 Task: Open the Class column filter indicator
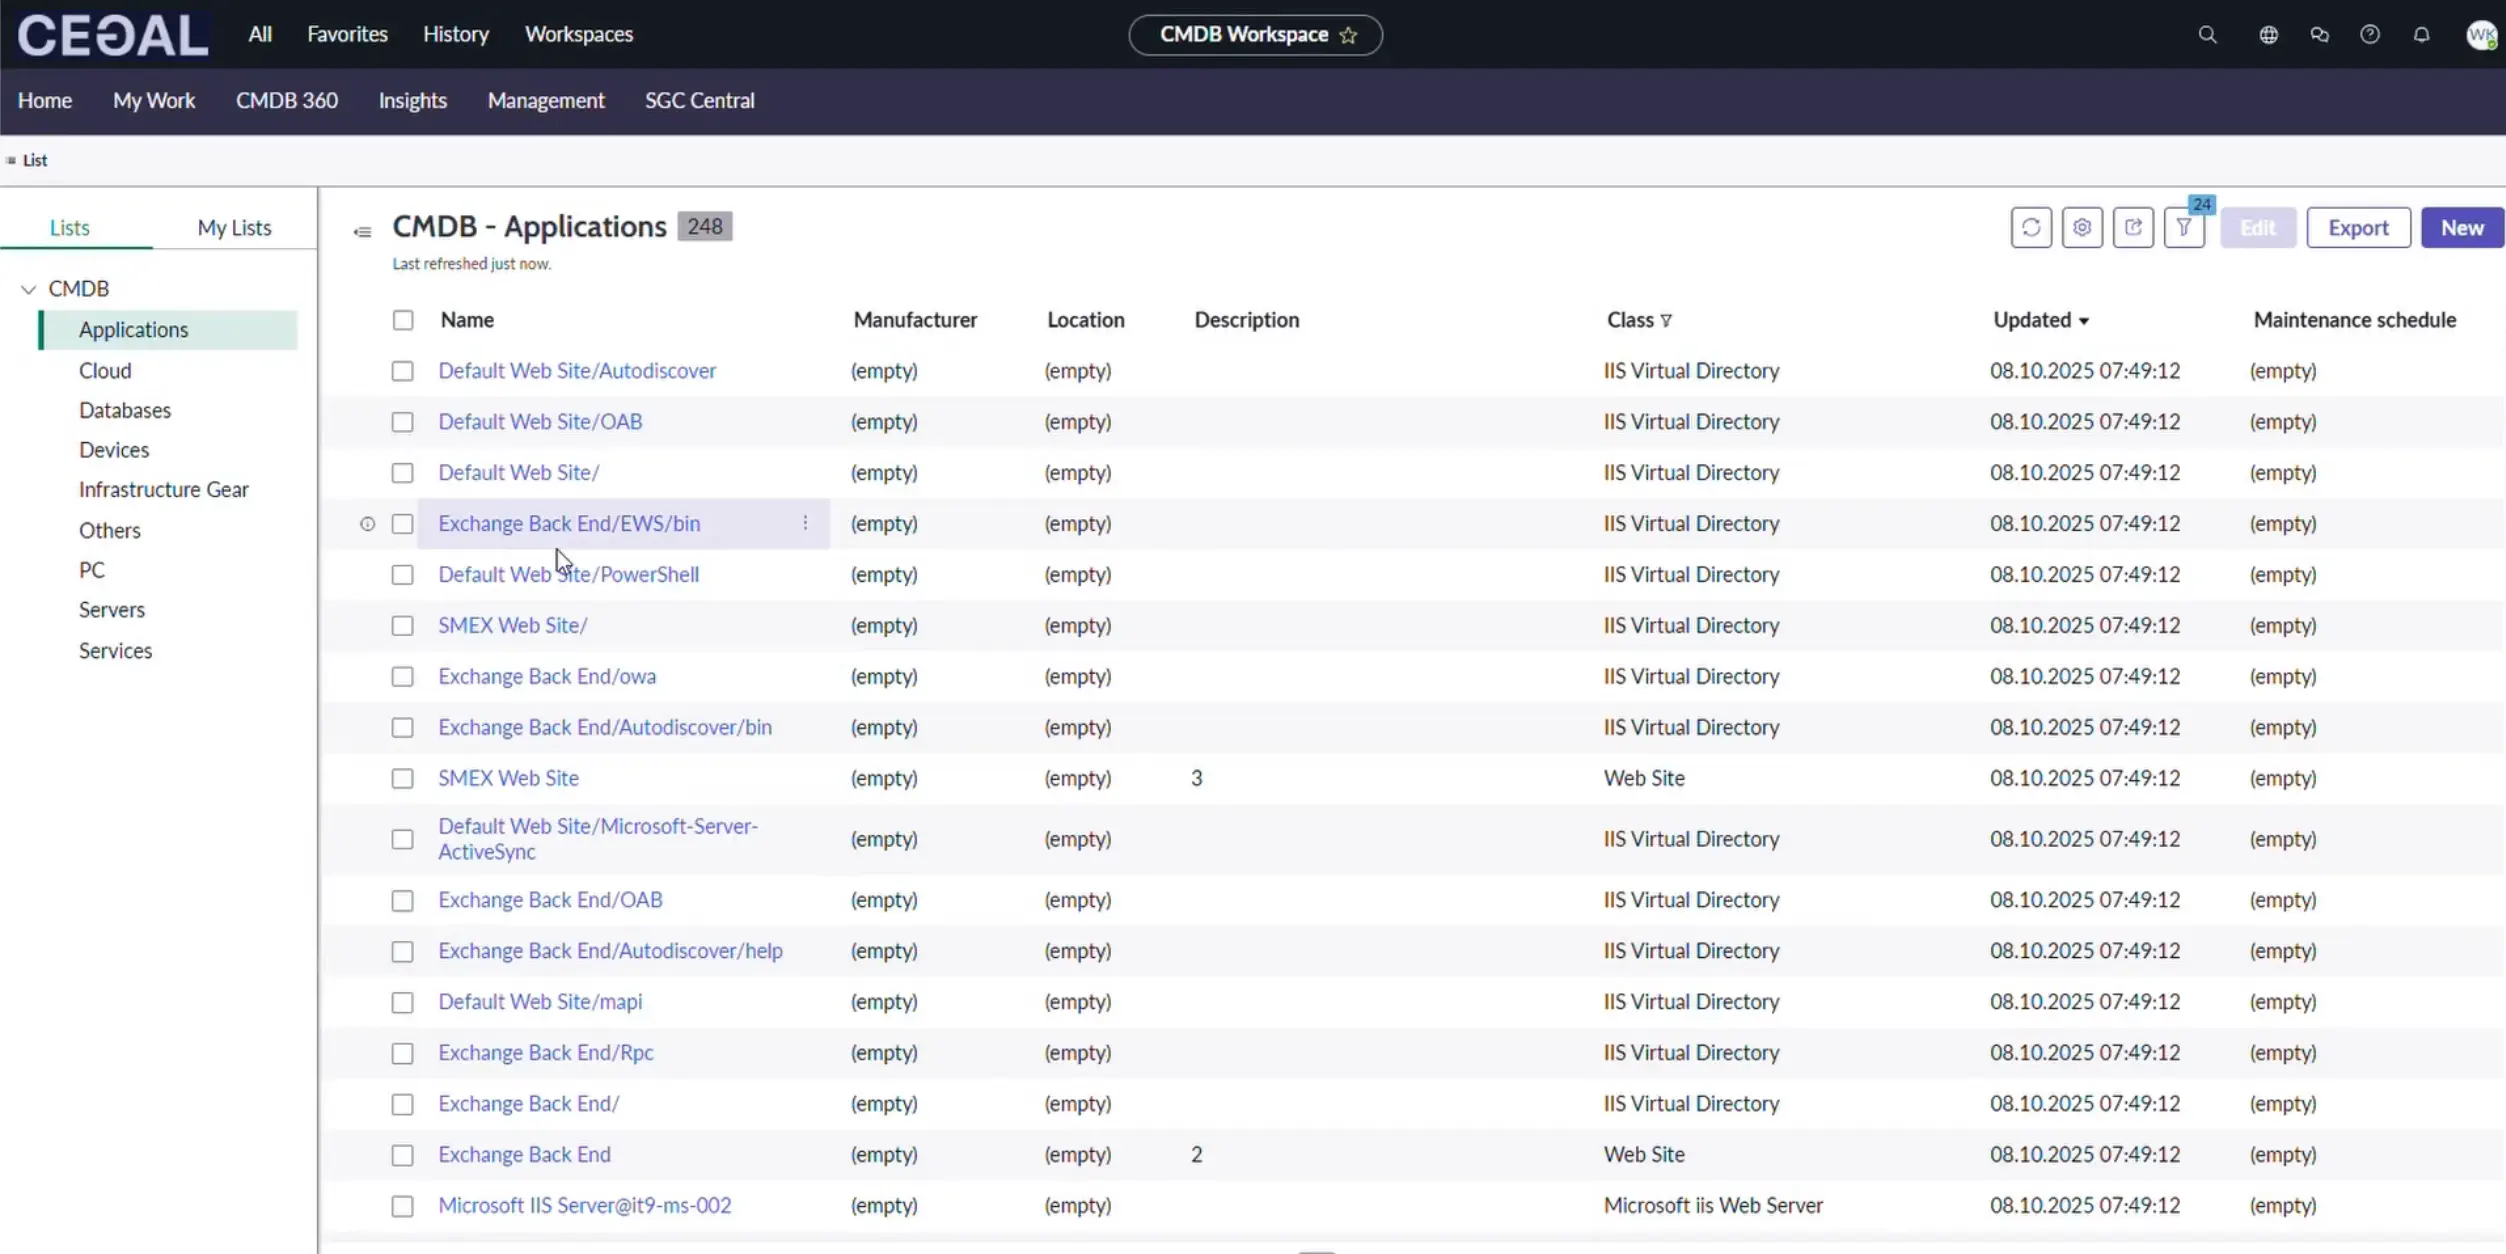[1666, 321]
